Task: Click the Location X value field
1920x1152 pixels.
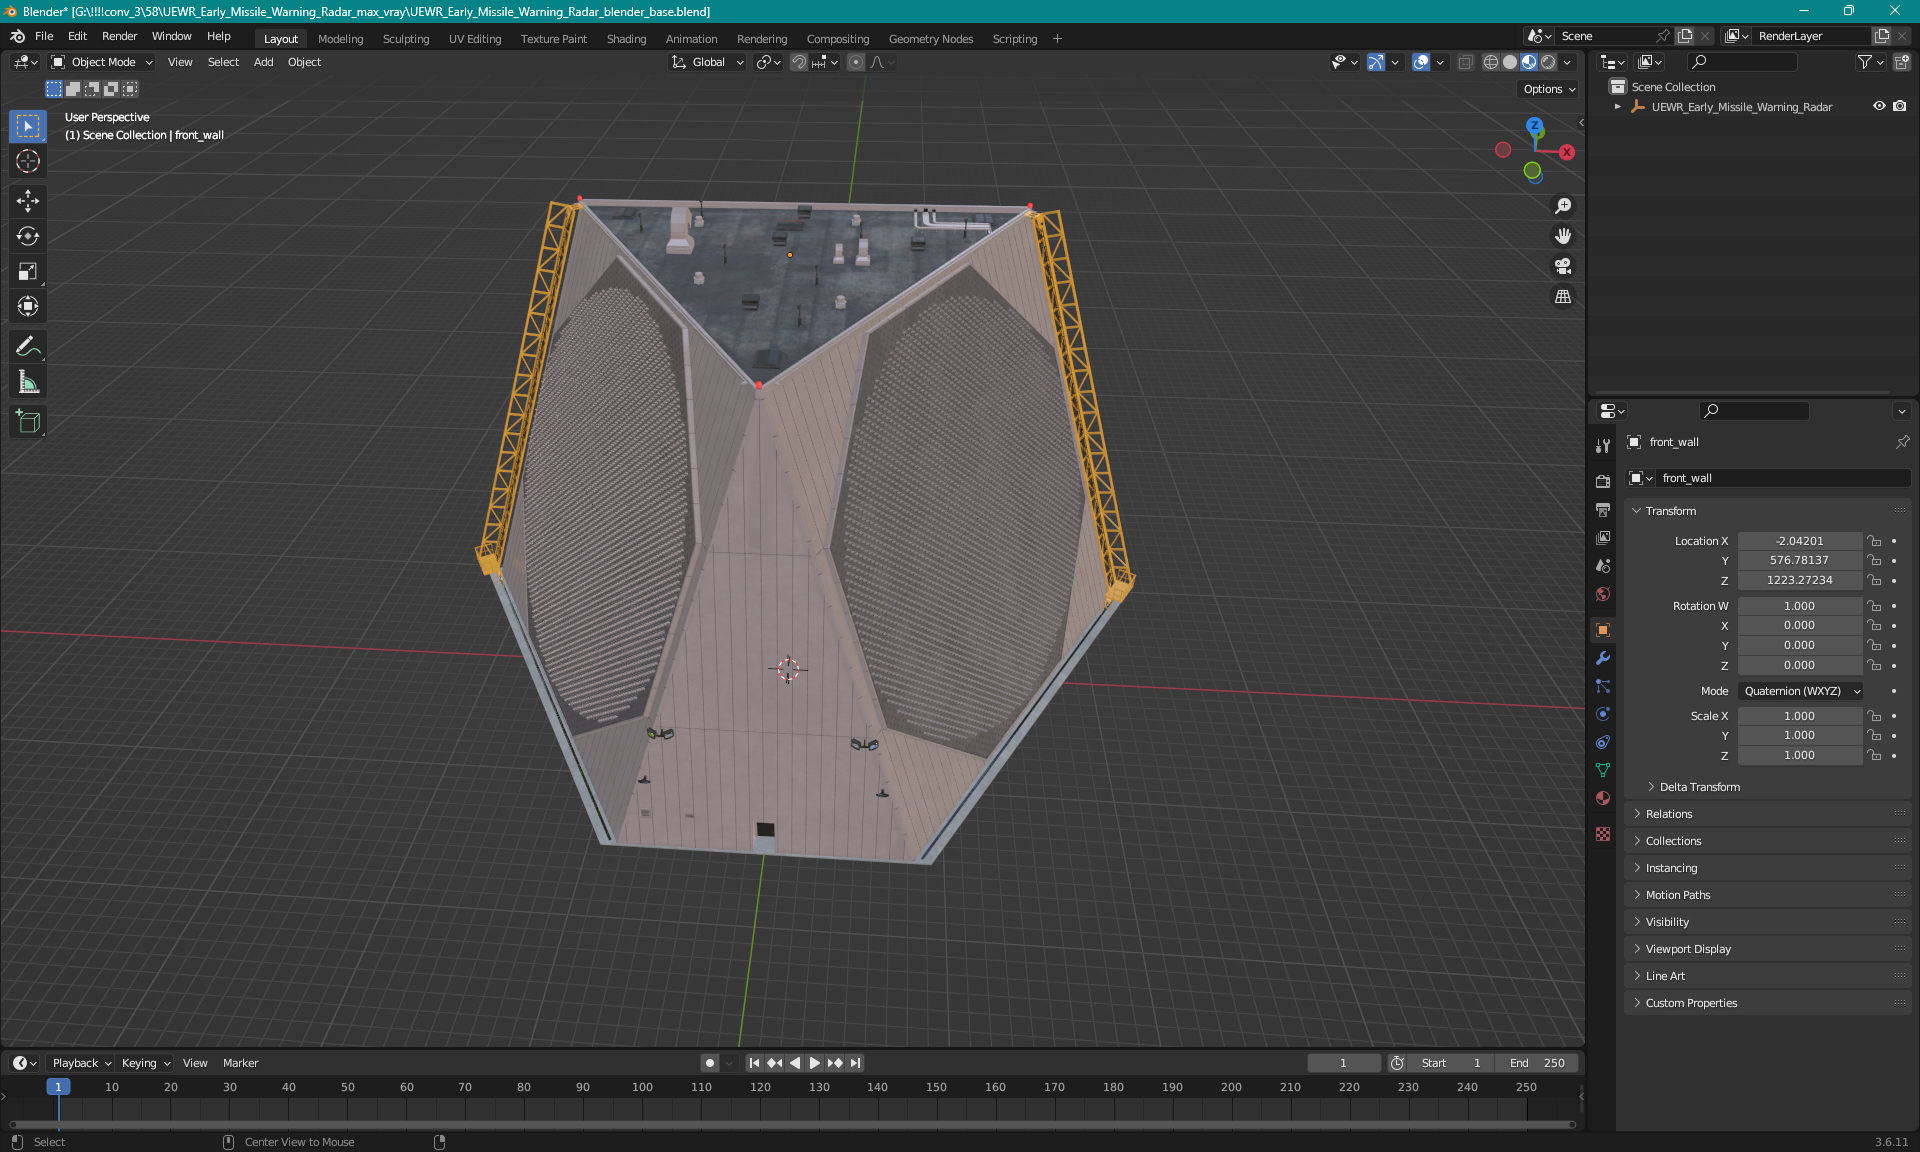Action: click(1799, 541)
